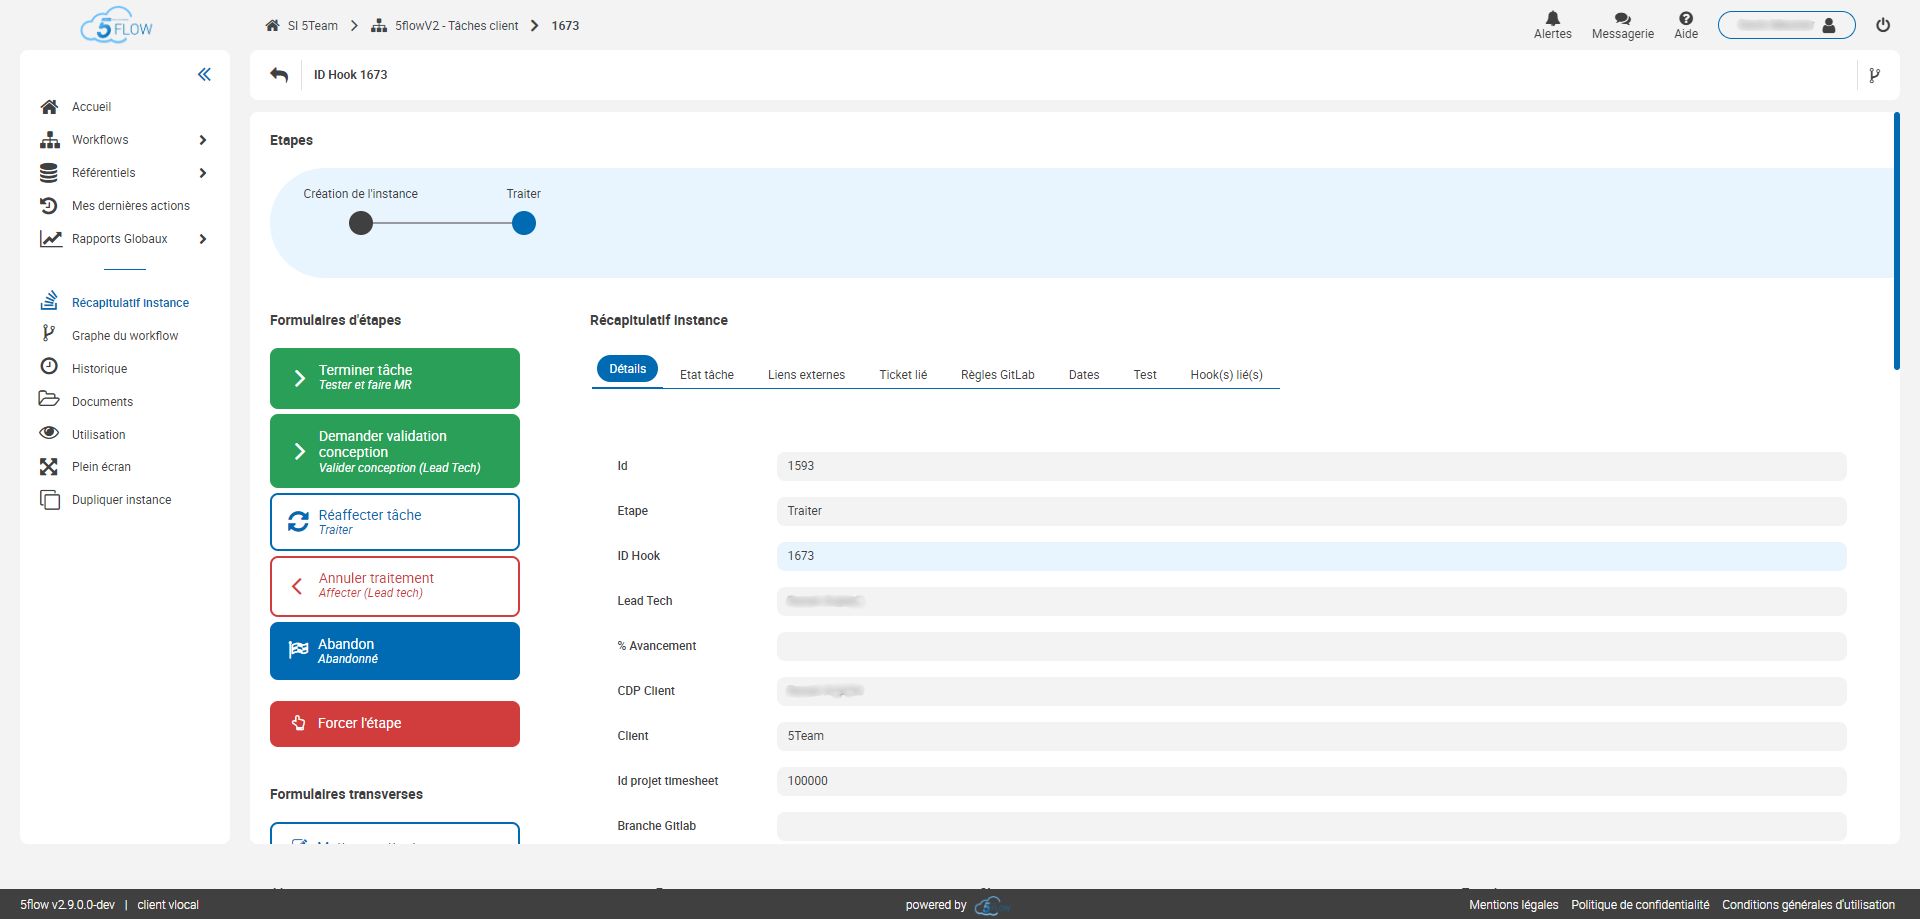Click the ID Hook field showing 1673
This screenshot has height=919, width=1920.
tap(1311, 556)
